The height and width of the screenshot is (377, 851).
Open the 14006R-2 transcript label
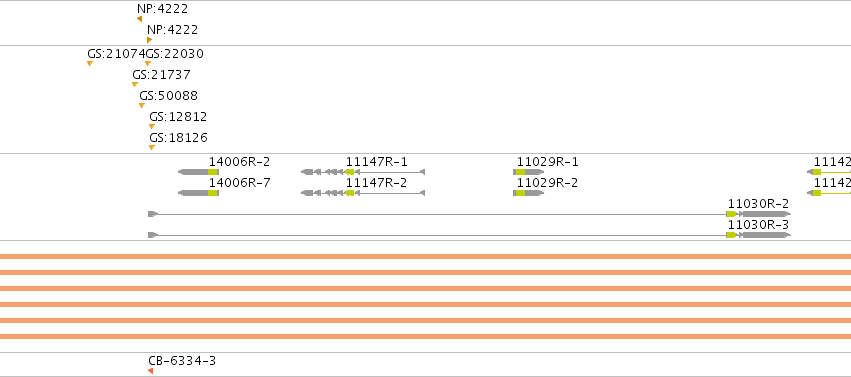pyautogui.click(x=239, y=162)
